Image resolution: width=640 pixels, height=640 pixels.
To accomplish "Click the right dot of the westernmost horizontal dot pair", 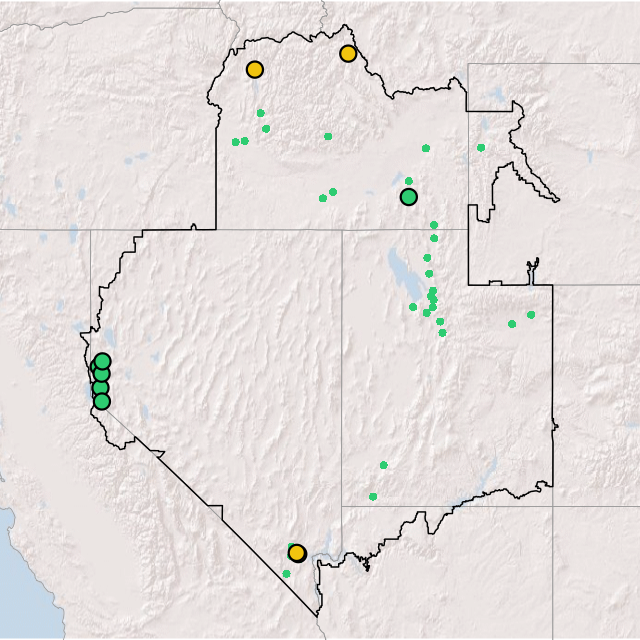I will (244, 141).
